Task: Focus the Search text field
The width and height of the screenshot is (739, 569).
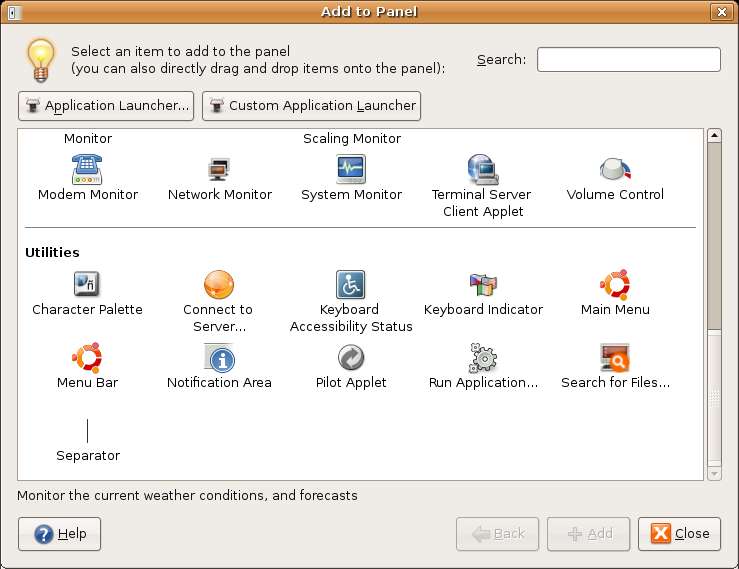Action: pos(628,60)
